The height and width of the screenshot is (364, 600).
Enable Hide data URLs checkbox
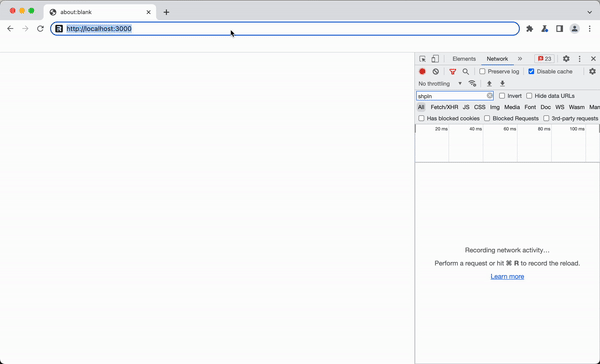pos(529,96)
